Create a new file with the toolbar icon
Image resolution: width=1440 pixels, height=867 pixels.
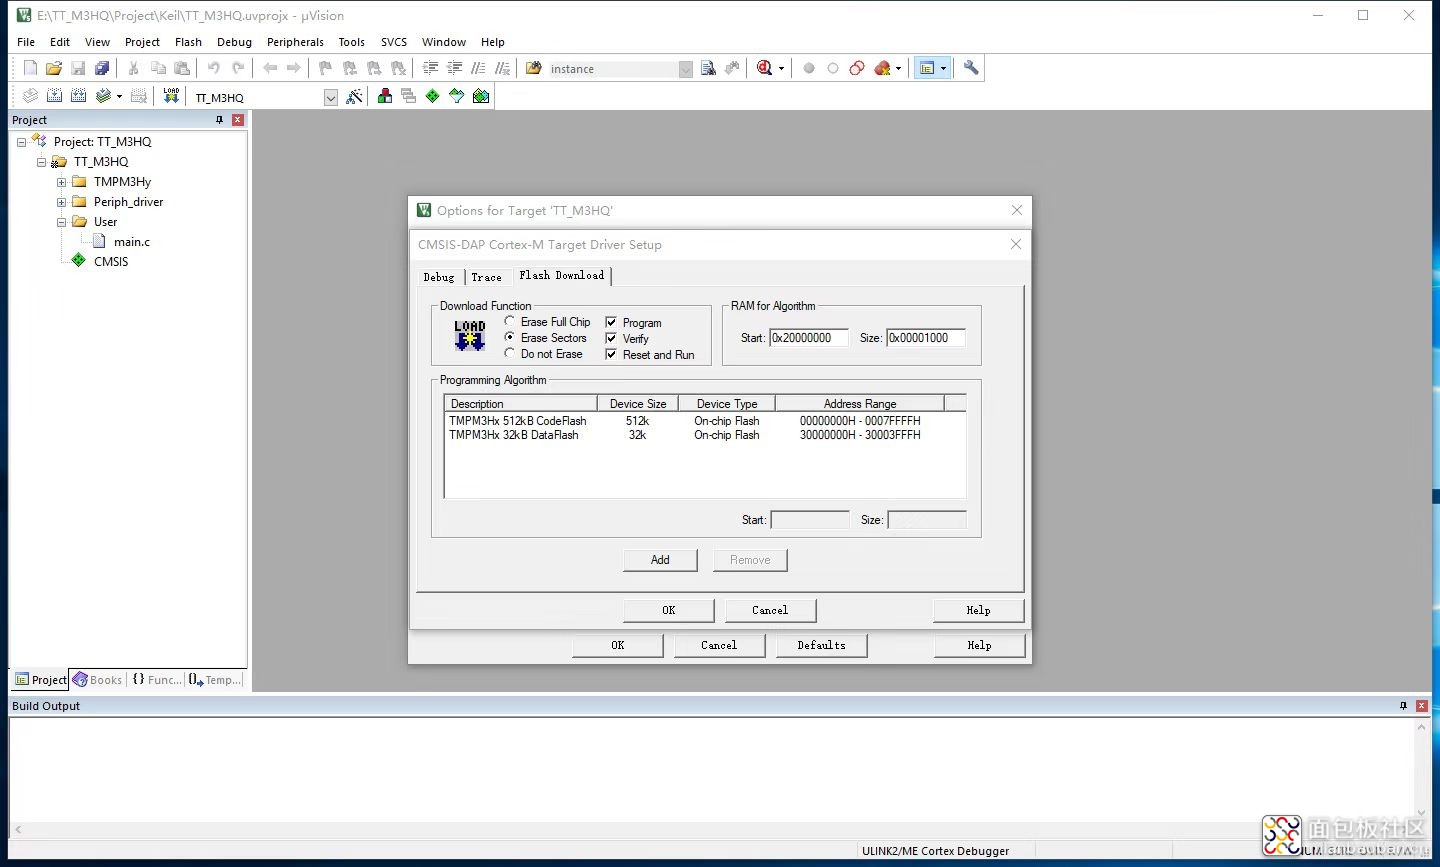pyautogui.click(x=30, y=68)
